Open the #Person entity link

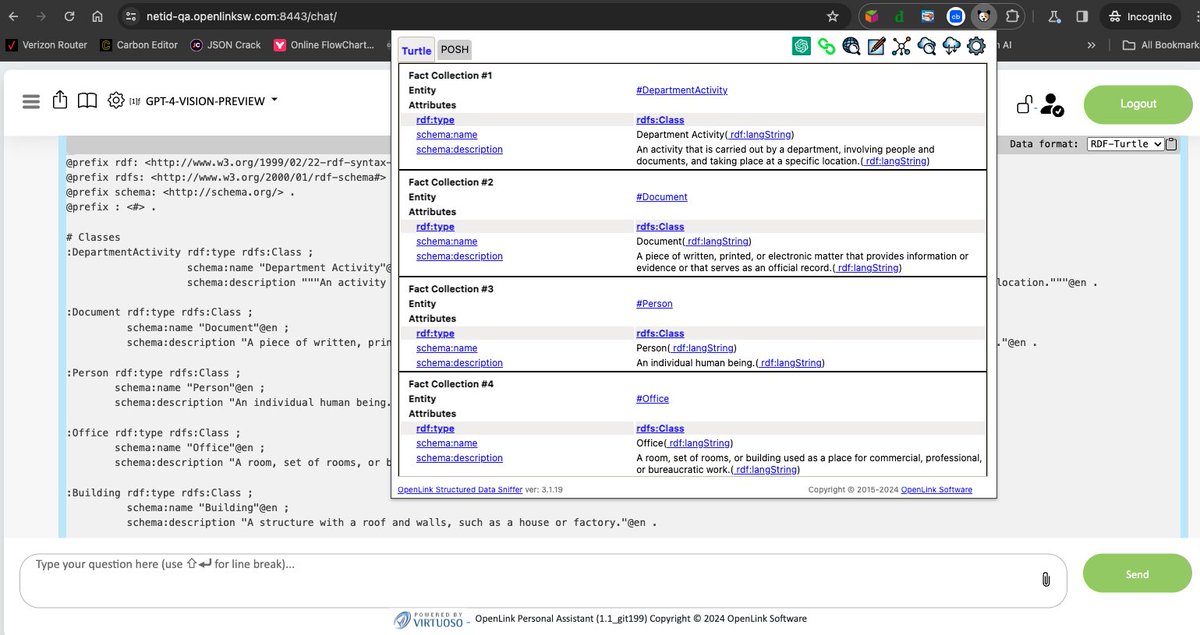[x=654, y=304]
